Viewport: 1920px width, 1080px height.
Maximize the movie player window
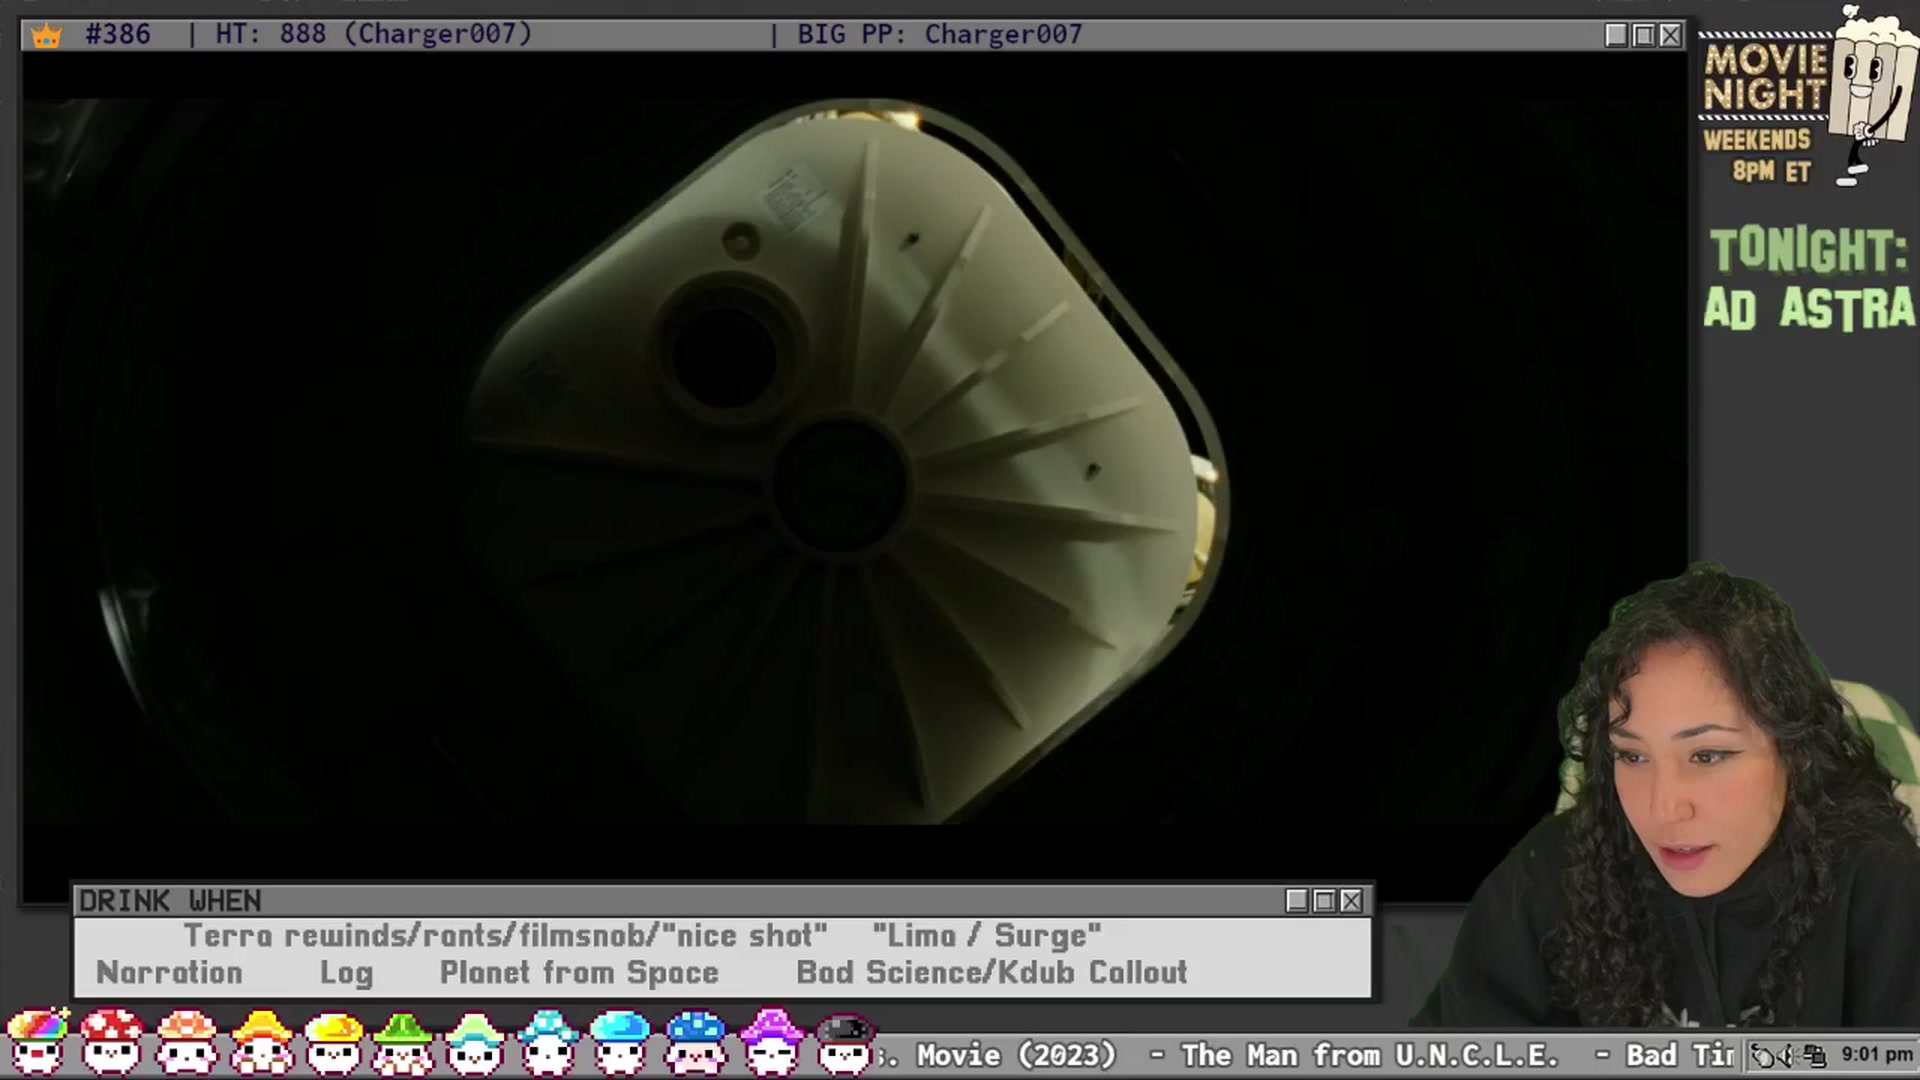point(1643,35)
